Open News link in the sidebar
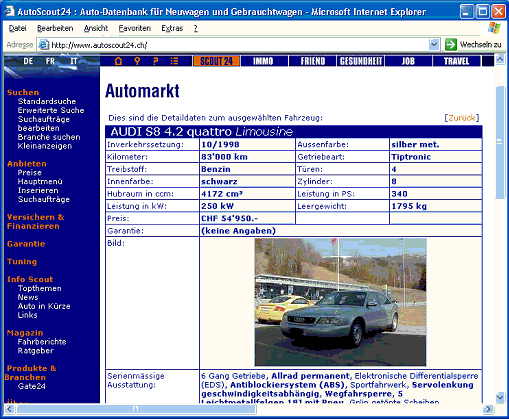 pos(28,297)
